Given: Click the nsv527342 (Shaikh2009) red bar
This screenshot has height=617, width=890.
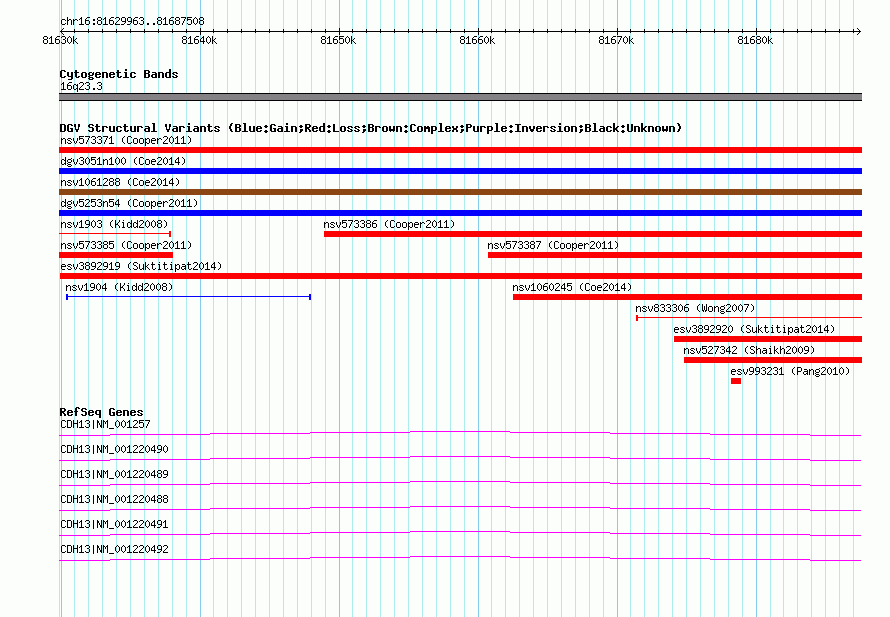Looking at the screenshot, I should tap(773, 360).
